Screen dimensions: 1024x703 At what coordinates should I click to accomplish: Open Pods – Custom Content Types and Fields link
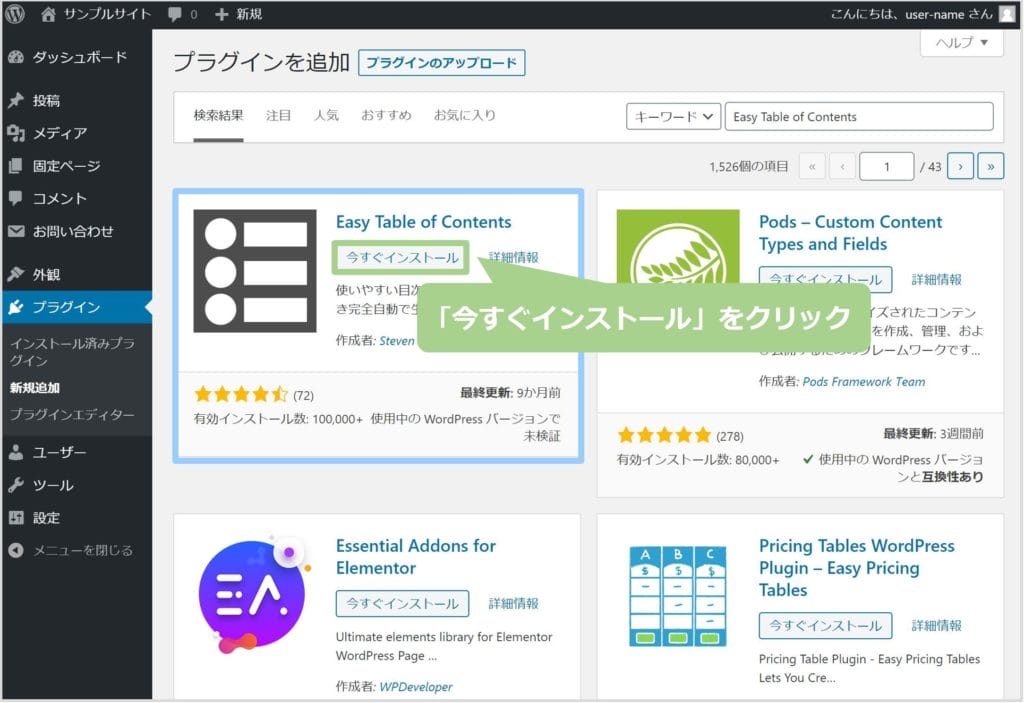(850, 233)
